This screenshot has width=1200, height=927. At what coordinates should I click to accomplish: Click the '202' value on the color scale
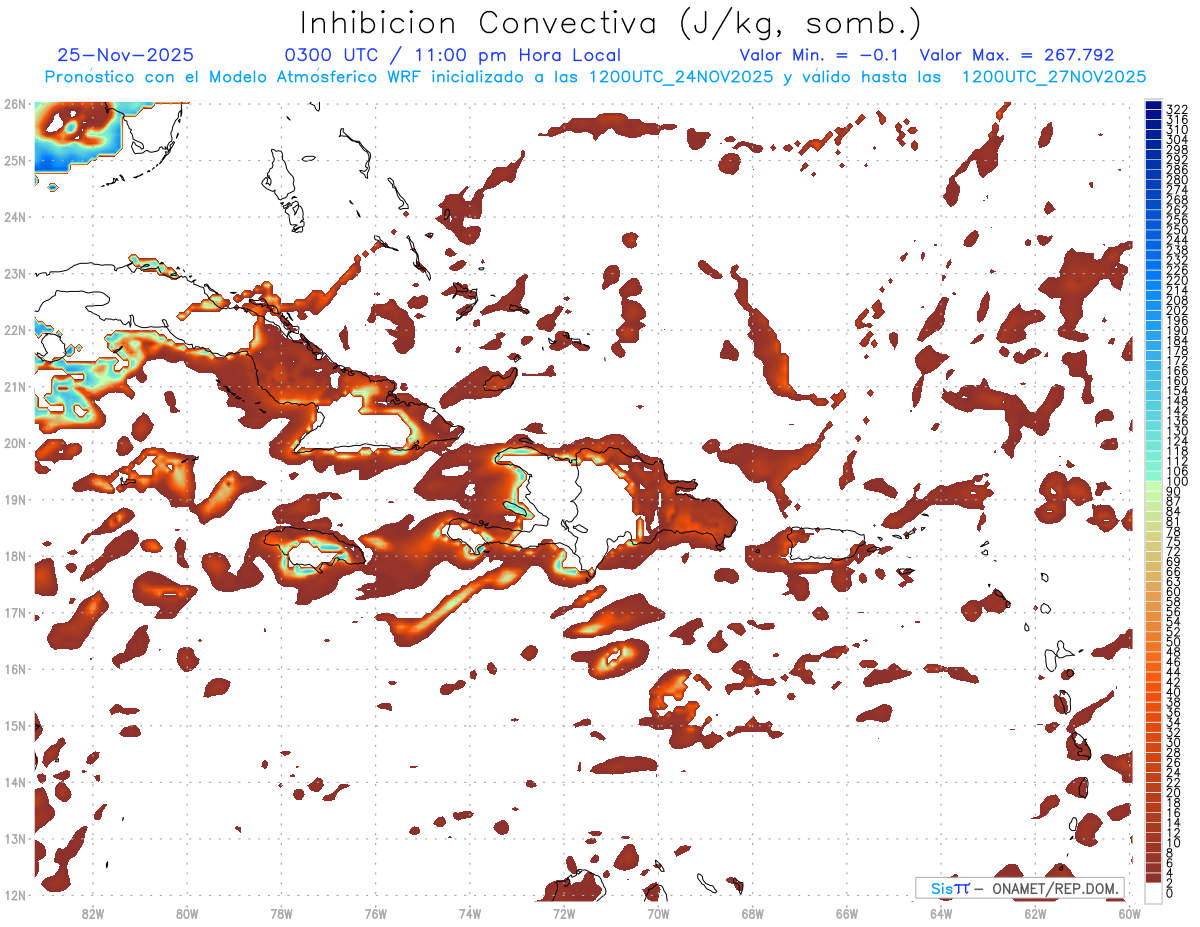tap(1177, 310)
